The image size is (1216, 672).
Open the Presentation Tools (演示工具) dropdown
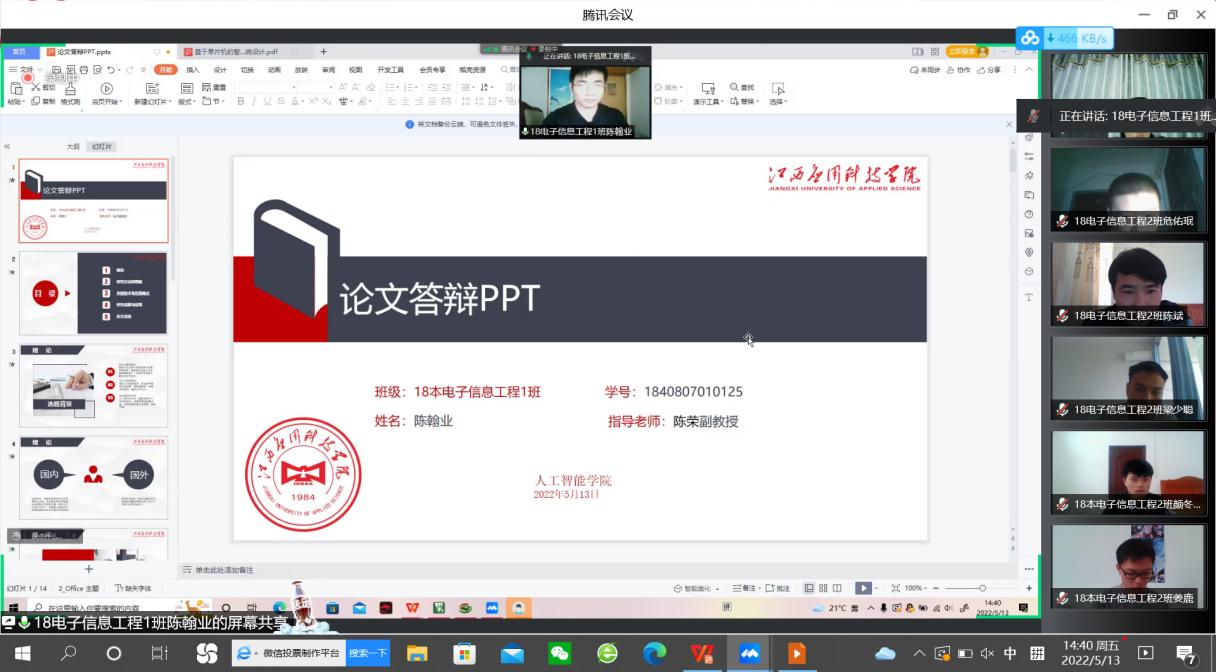point(707,102)
